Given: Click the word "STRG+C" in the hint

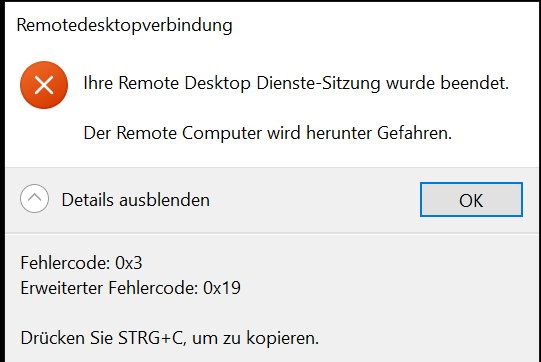Looking at the screenshot, I should [x=152, y=338].
